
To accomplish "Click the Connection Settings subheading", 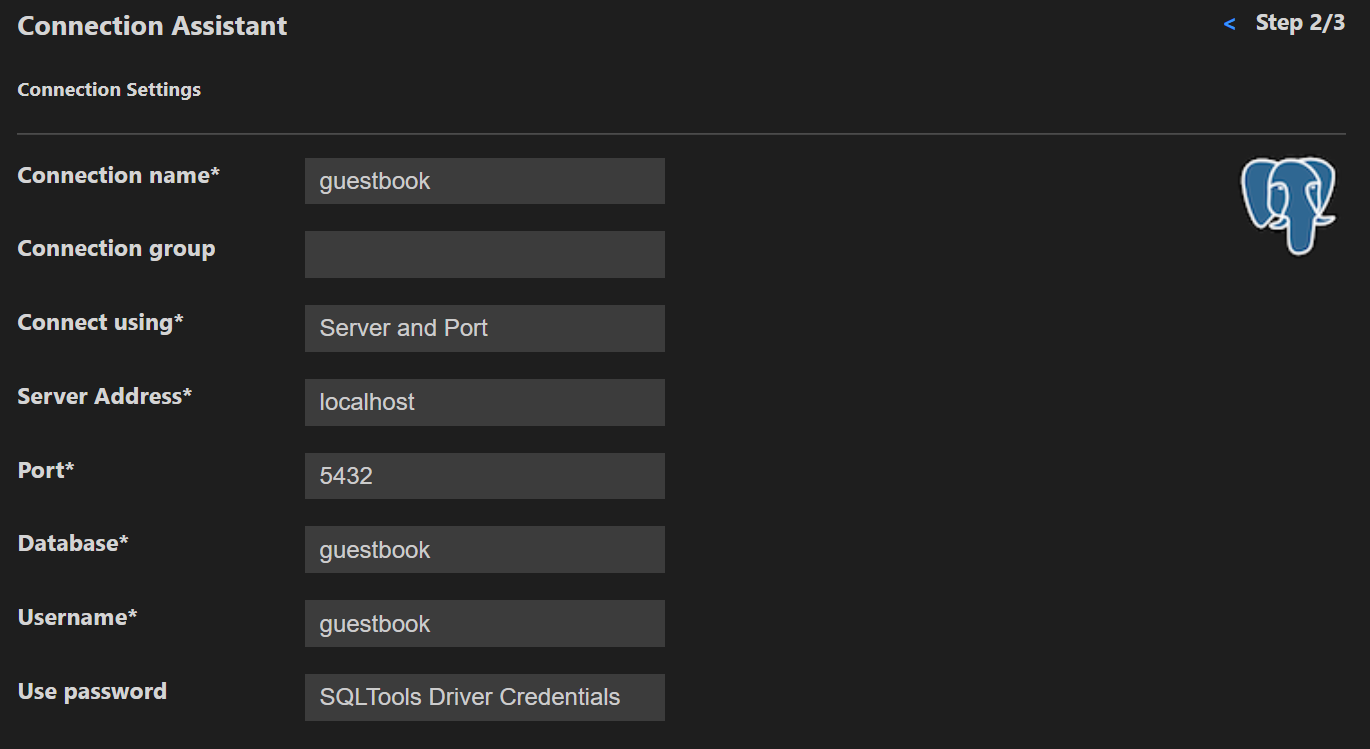I will pyautogui.click(x=109, y=90).
